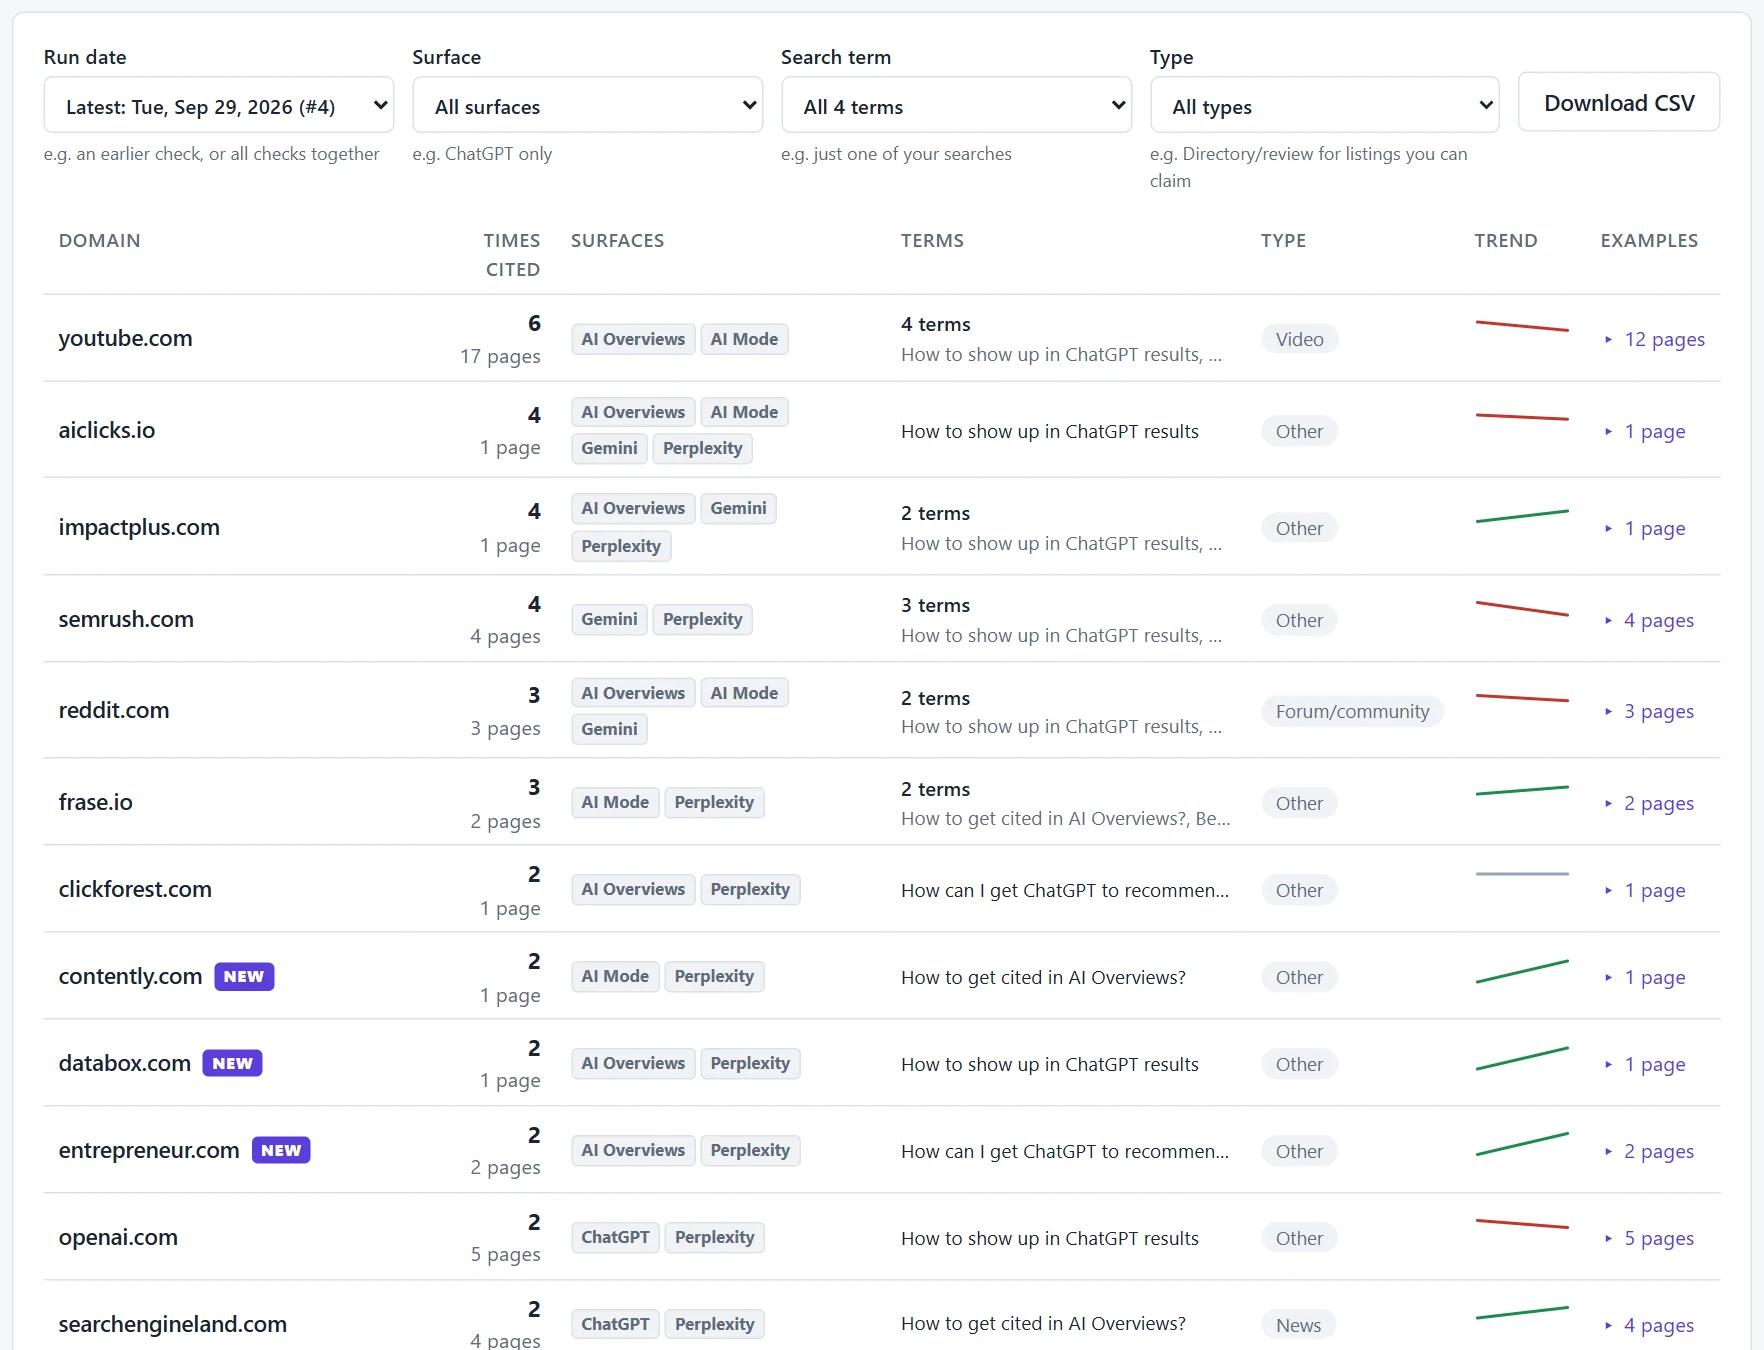Click the TREND column header

coord(1506,241)
